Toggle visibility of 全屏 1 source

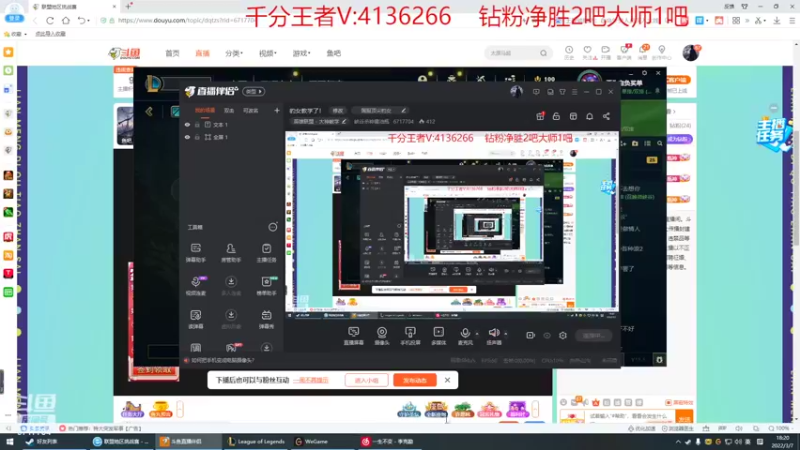[187, 137]
